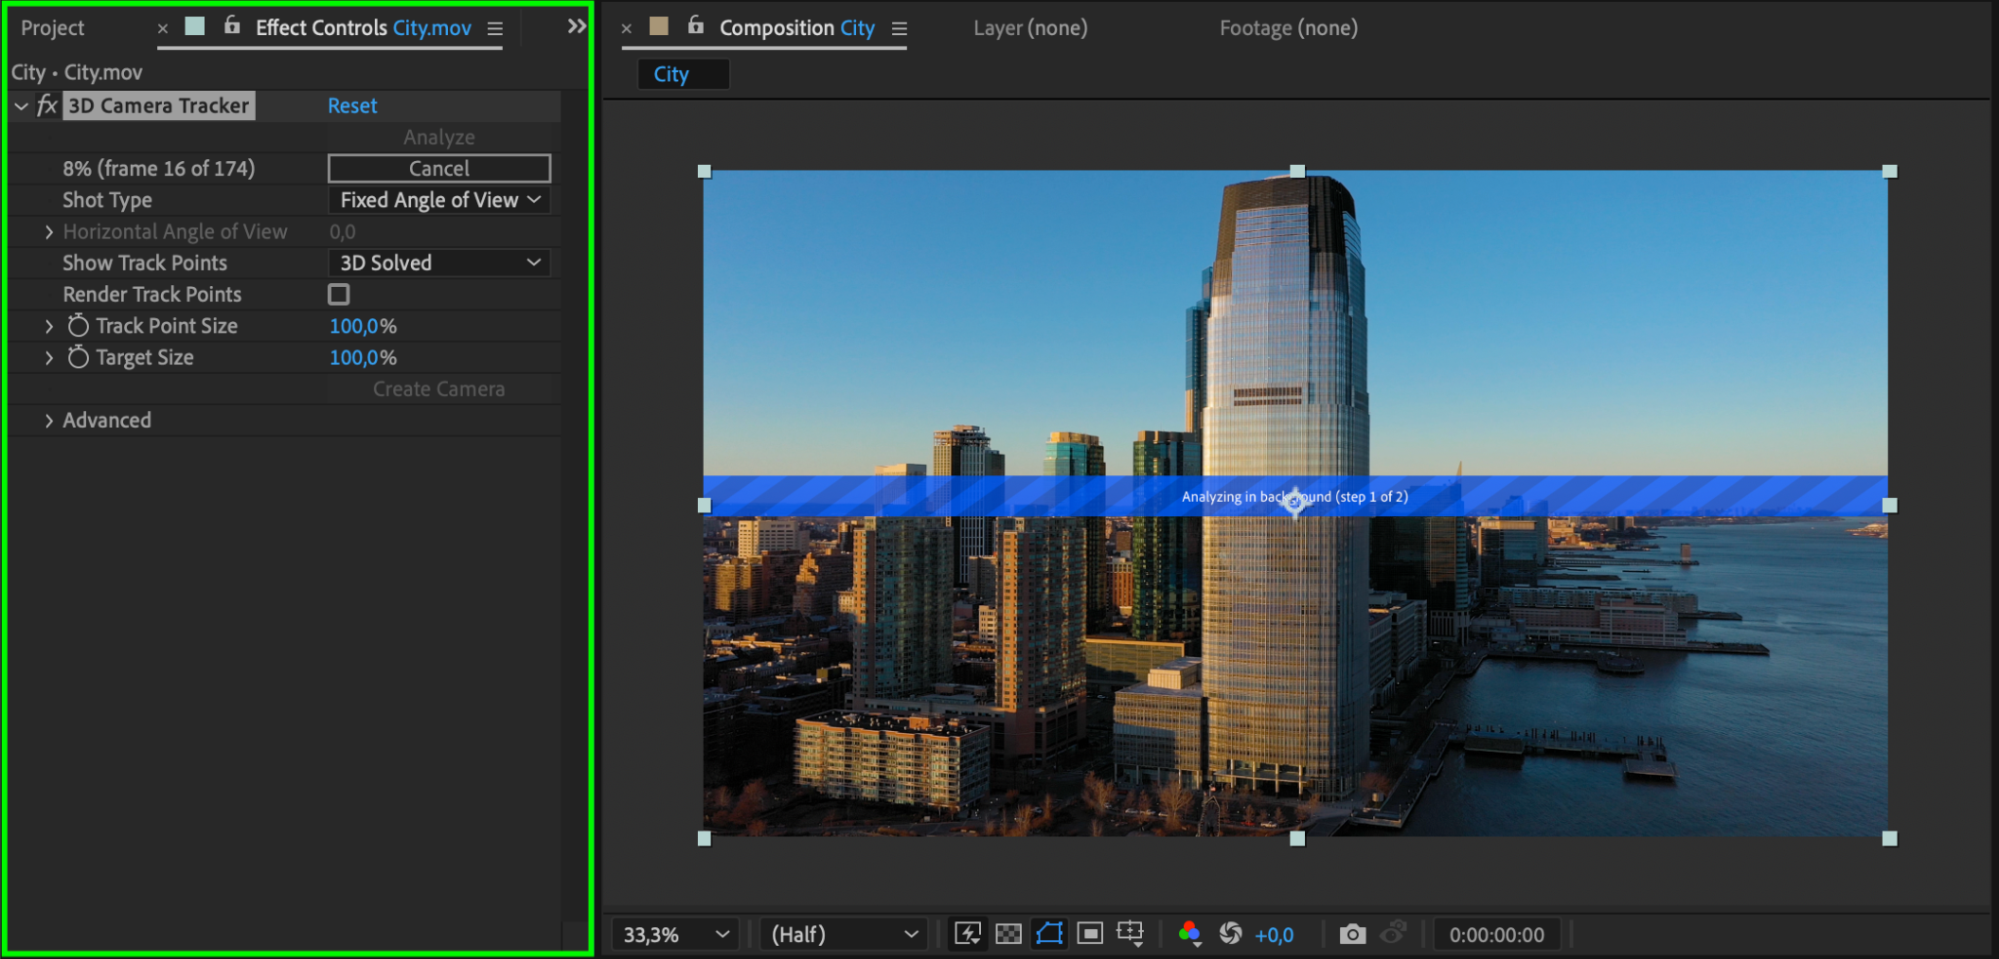Click the Region of Interest icon
Screen dimensions: 1999x959
[x=1090, y=934]
